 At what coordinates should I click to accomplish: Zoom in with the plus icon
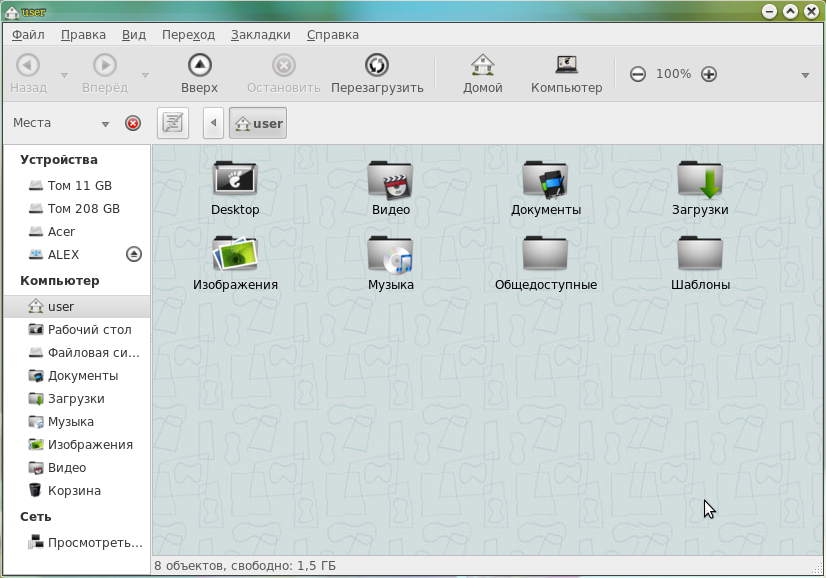click(709, 74)
